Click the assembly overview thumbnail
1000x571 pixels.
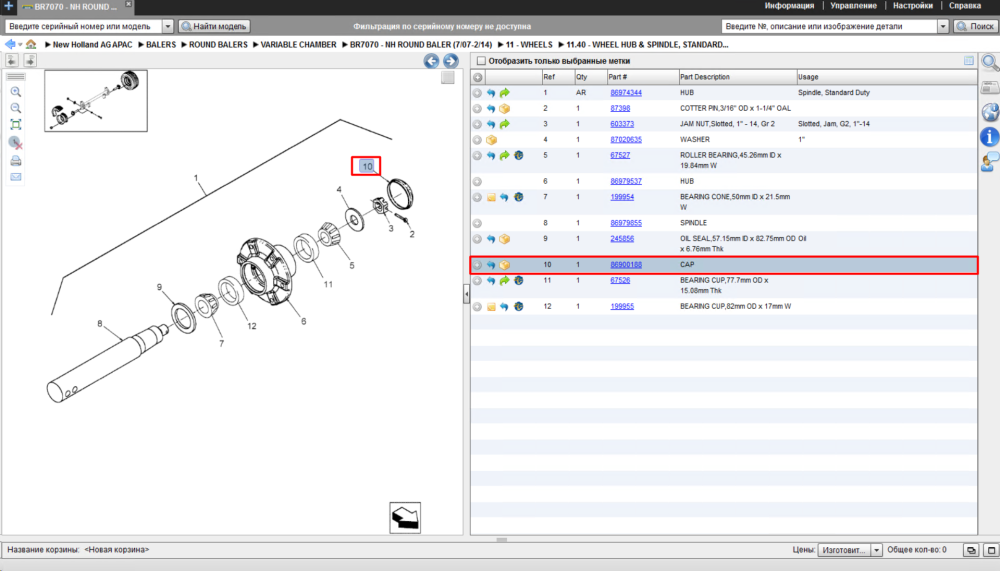96,101
